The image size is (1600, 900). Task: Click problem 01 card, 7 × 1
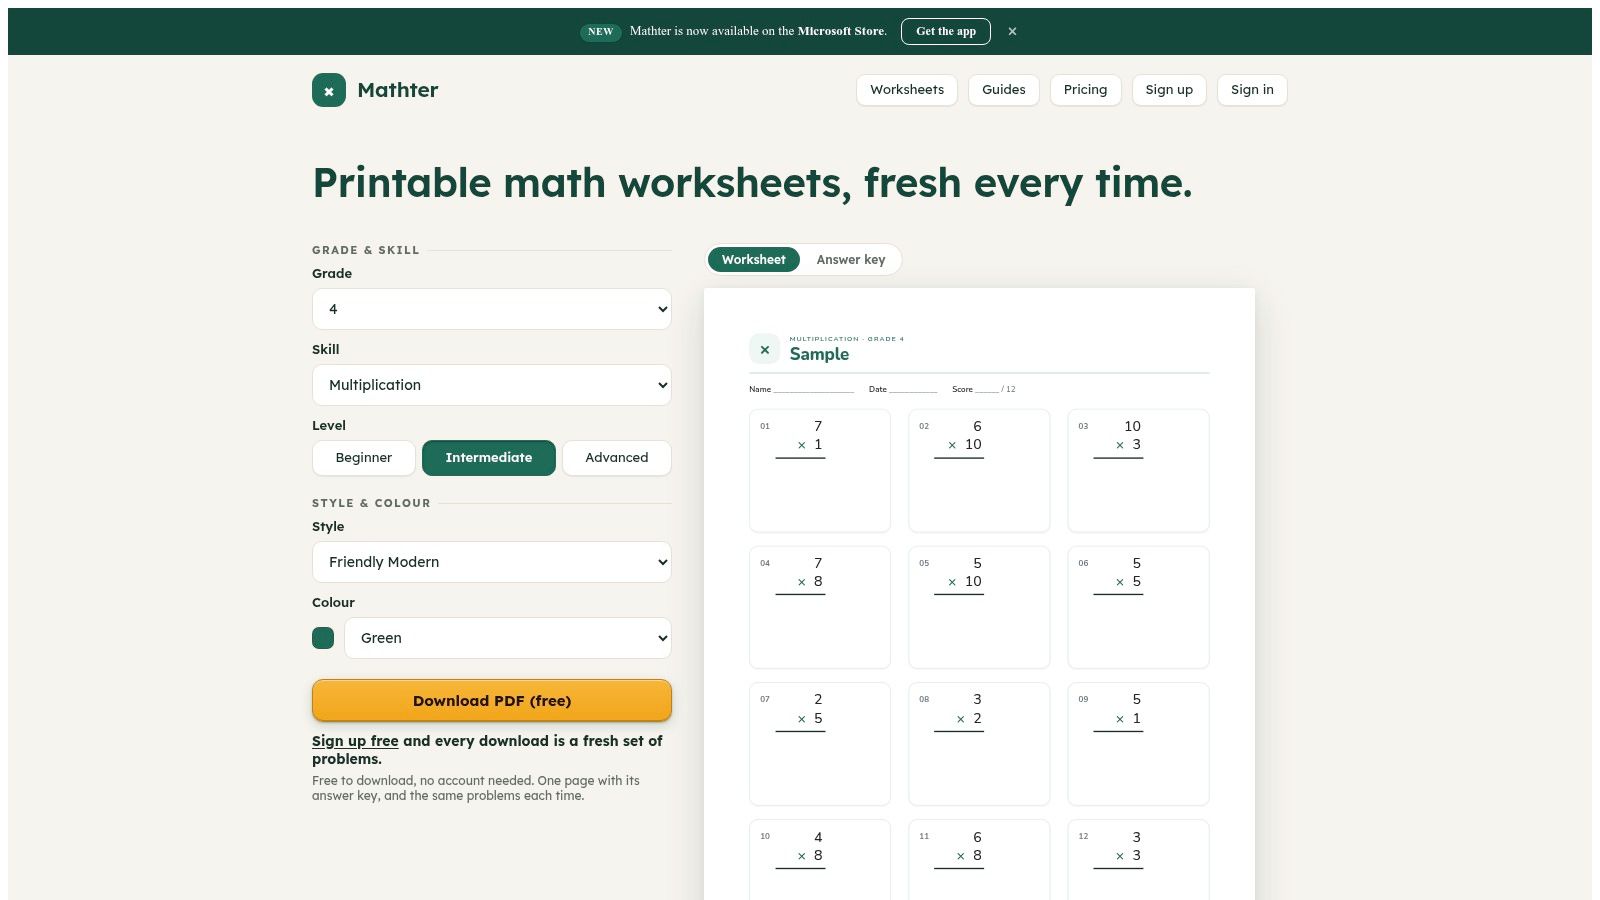tap(820, 470)
